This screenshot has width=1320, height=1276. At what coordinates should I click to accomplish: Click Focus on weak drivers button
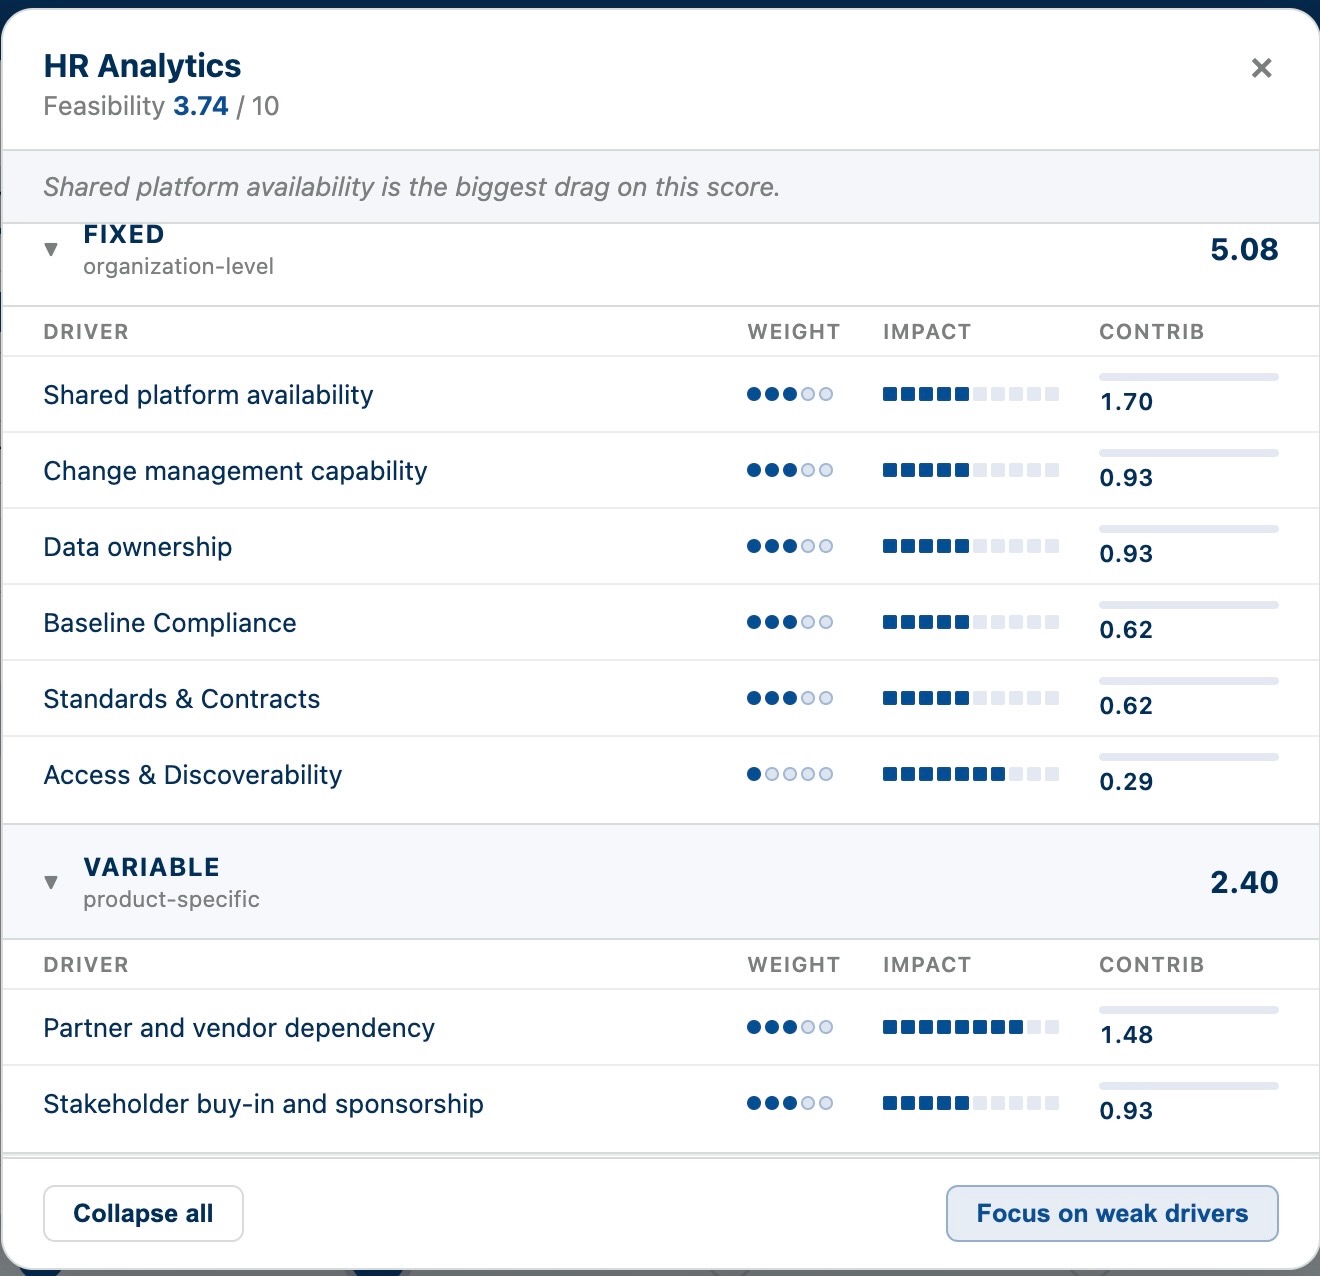click(1112, 1213)
